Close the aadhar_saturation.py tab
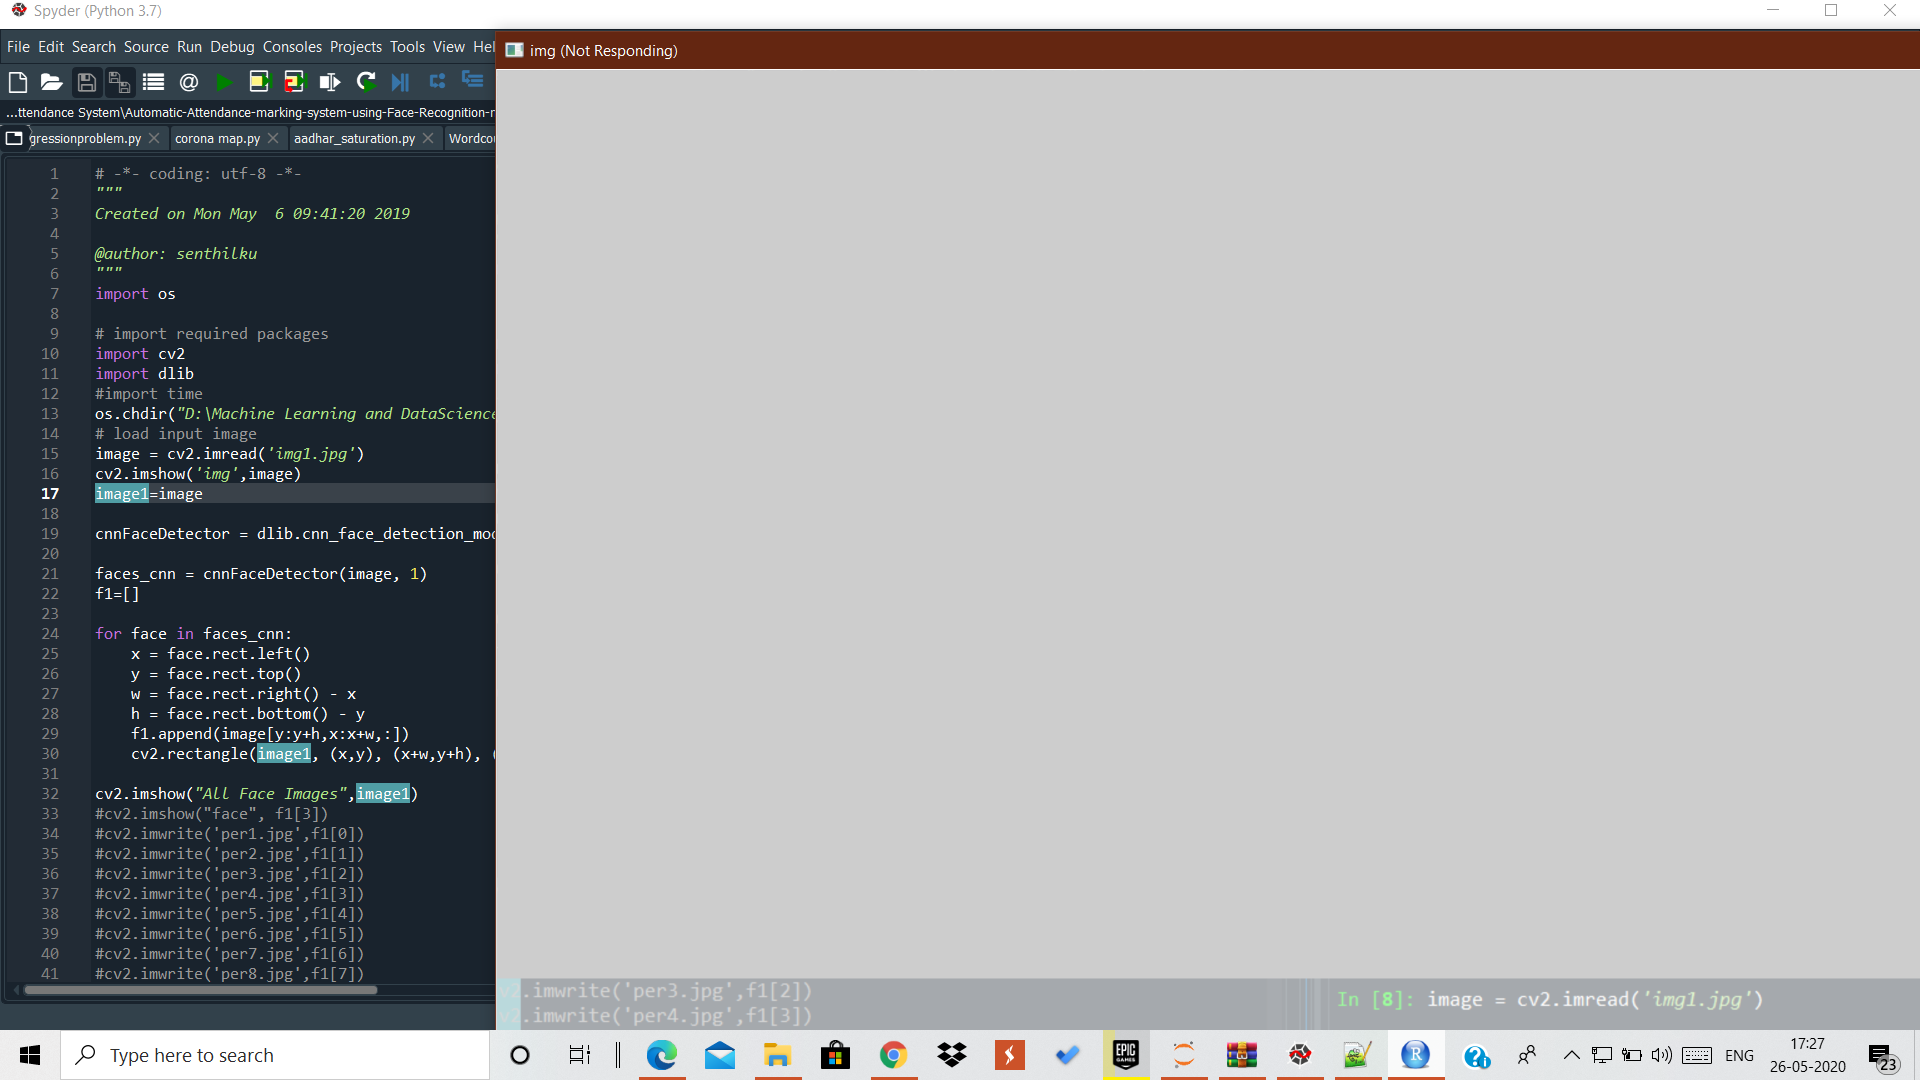This screenshot has height=1080, width=1920. pyautogui.click(x=428, y=138)
